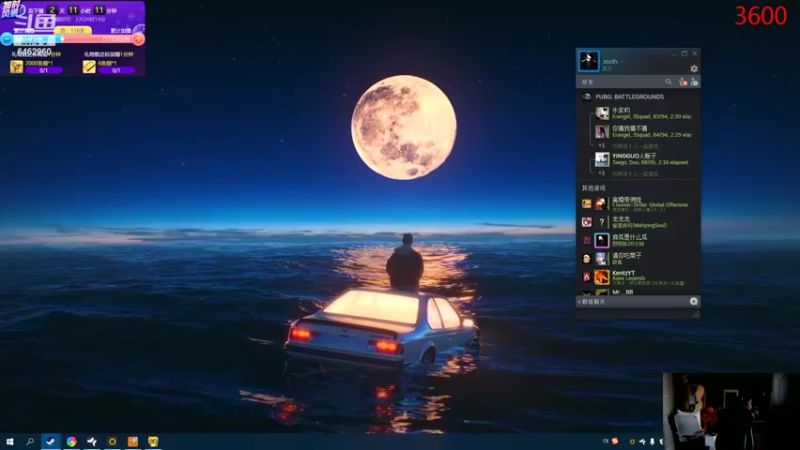
Task: Click the gold bar gift icon
Action: click(x=89, y=66)
